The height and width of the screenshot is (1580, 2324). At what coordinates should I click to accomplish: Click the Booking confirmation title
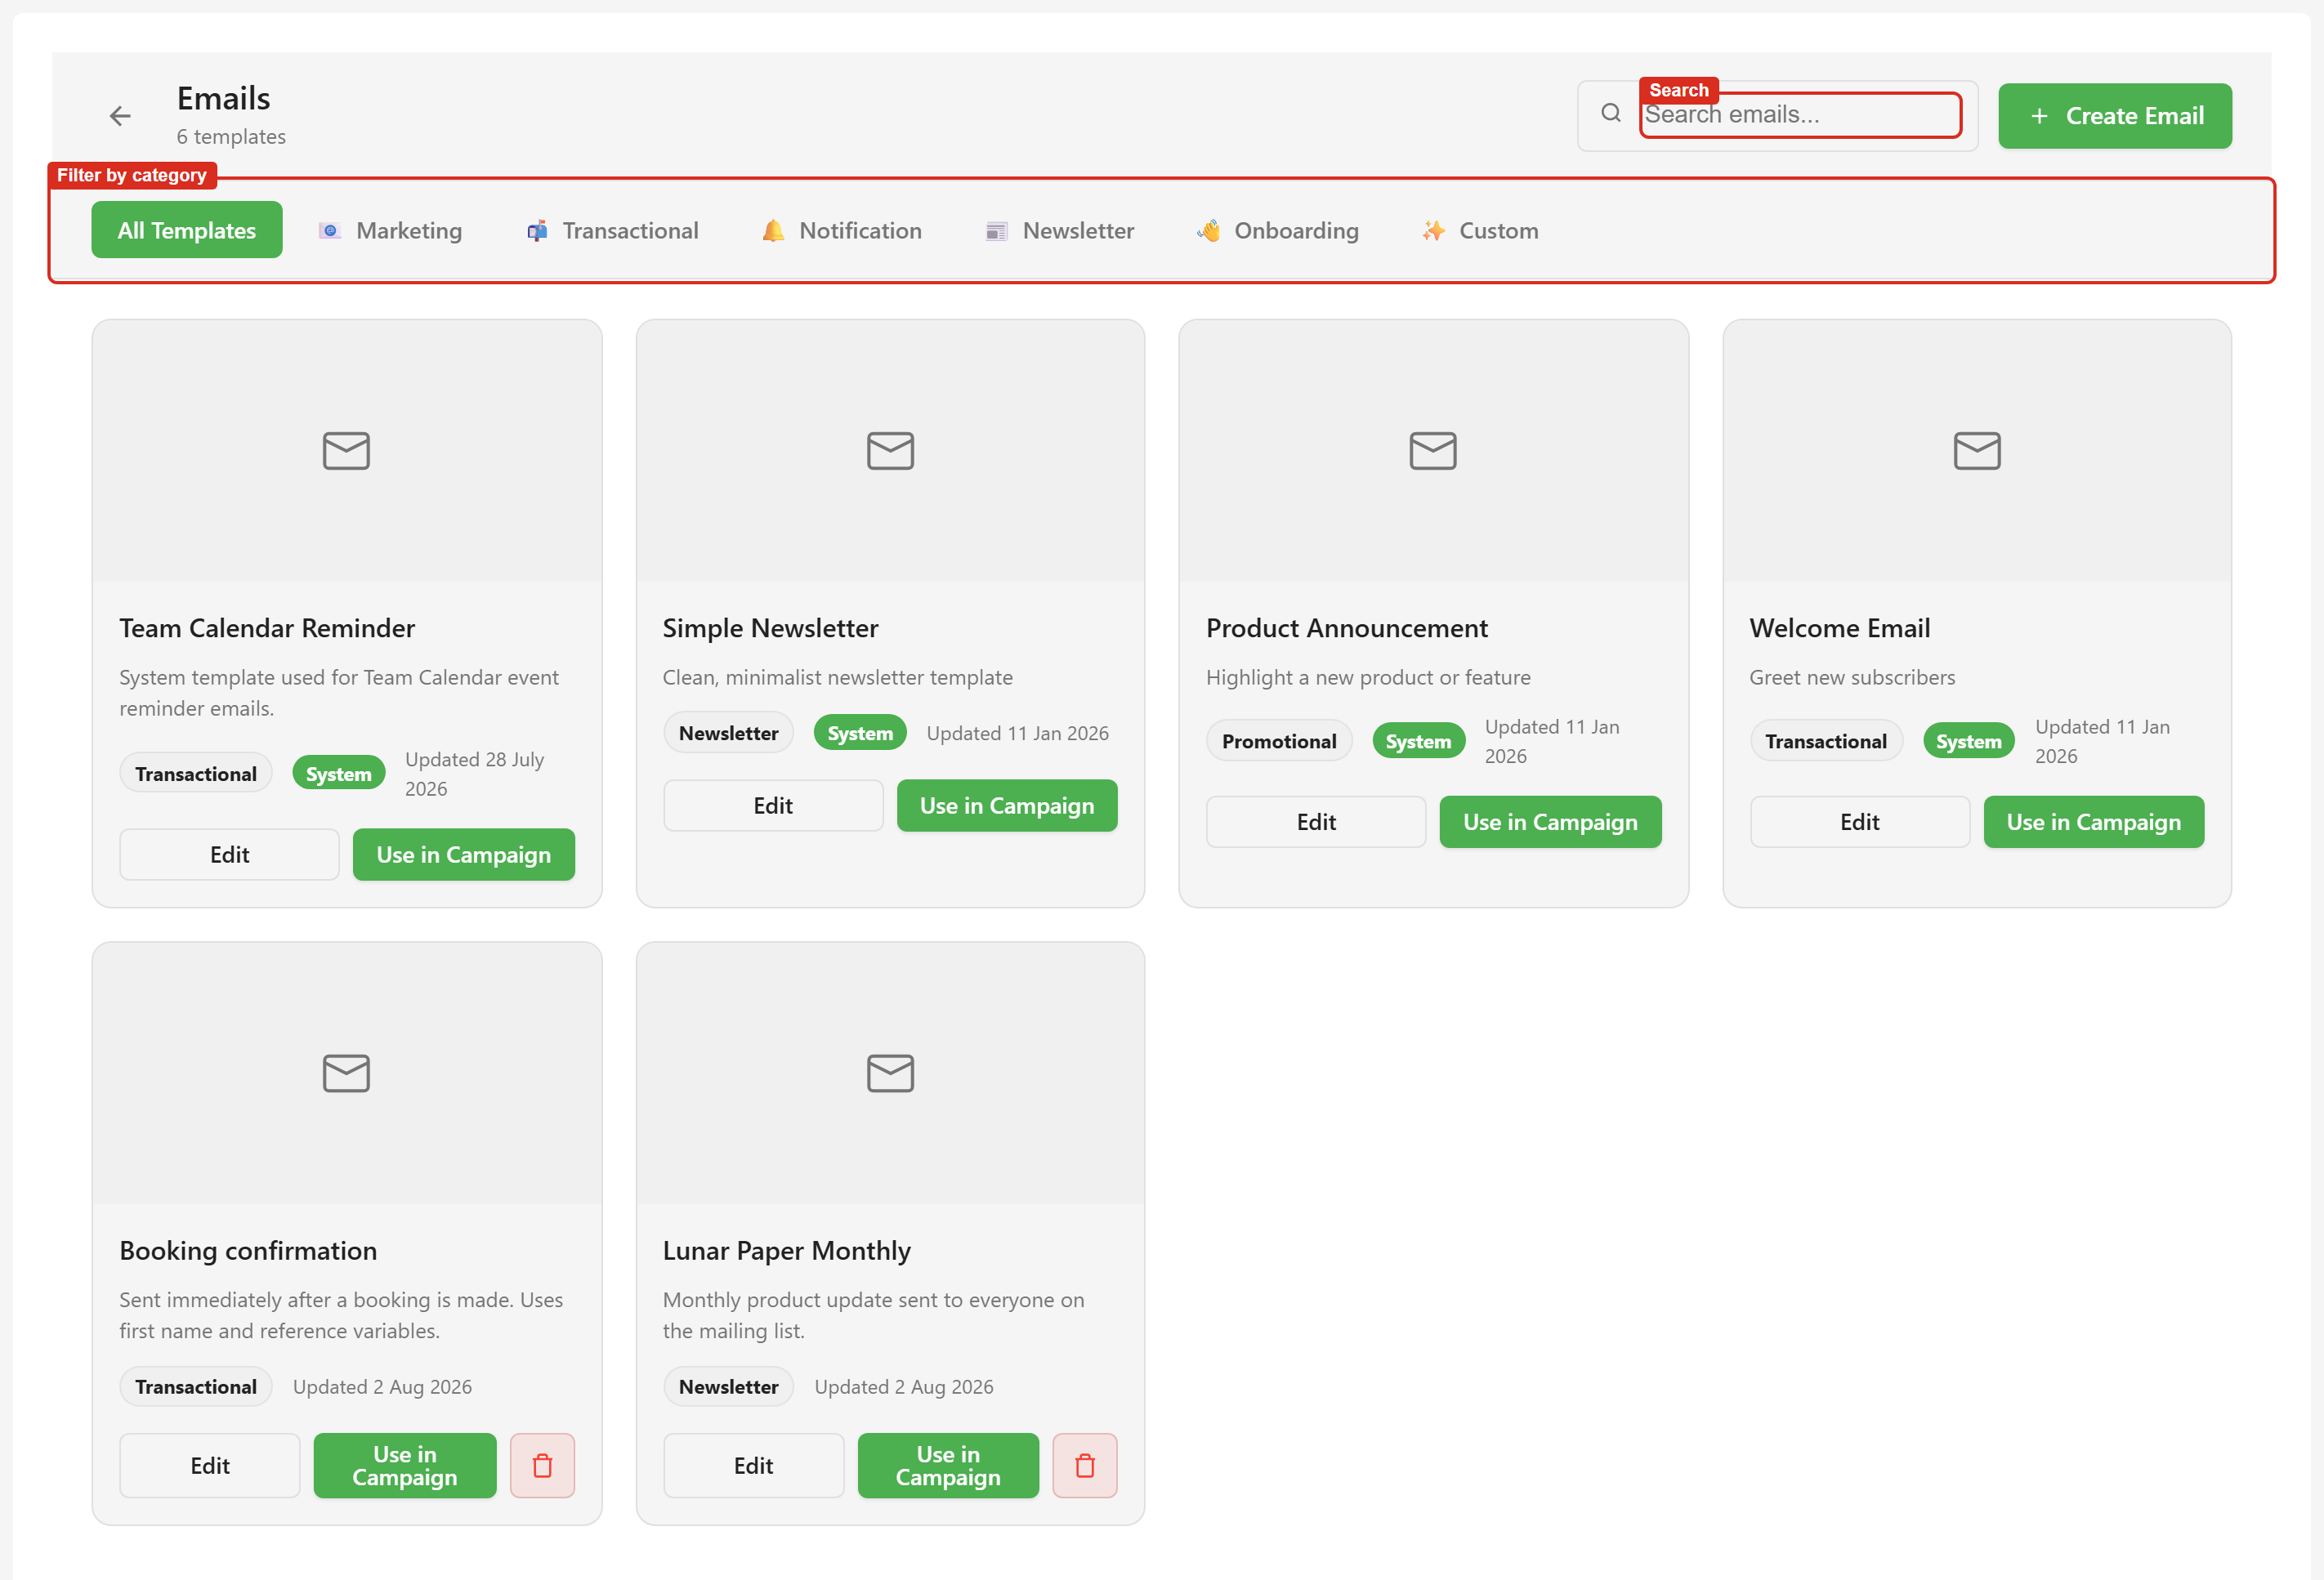click(x=248, y=1250)
